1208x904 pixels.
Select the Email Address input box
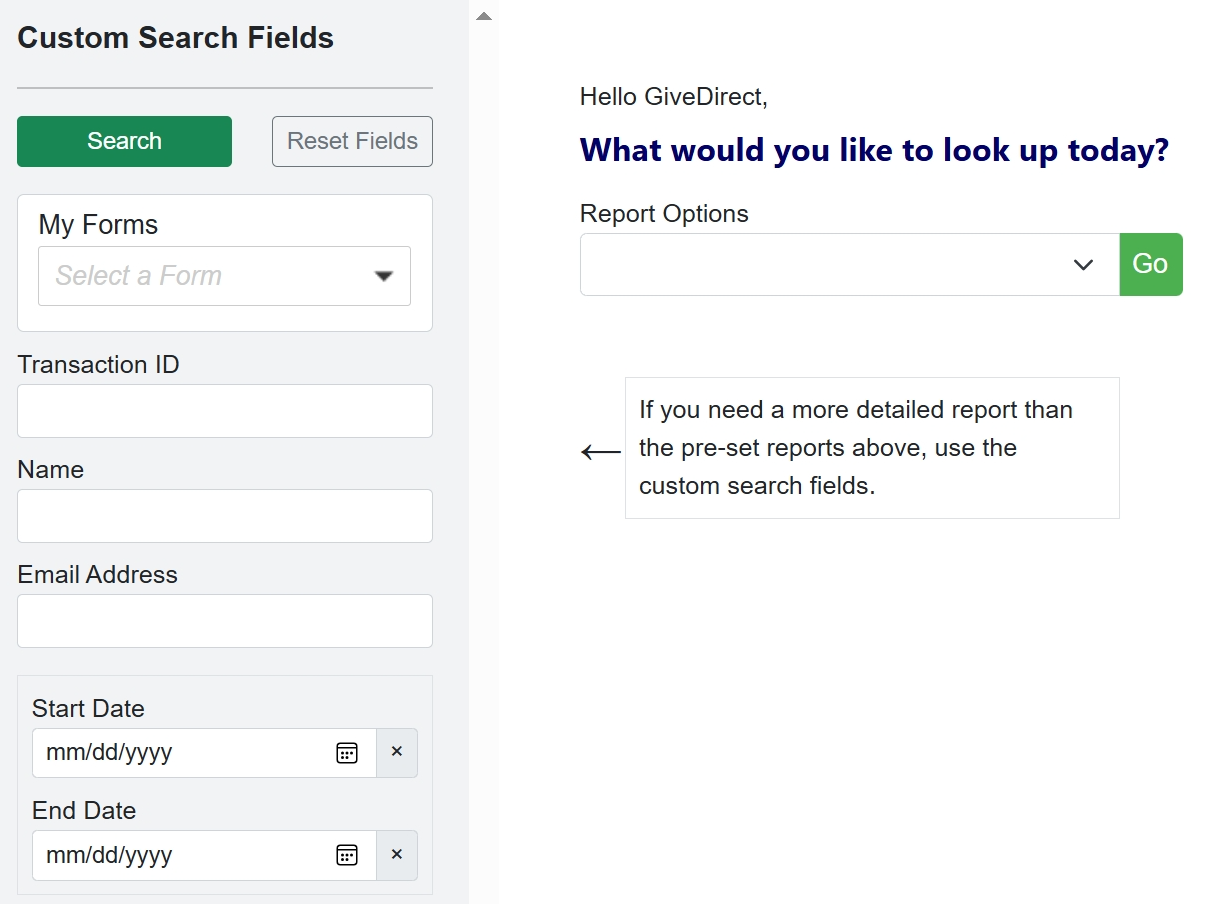coord(224,621)
